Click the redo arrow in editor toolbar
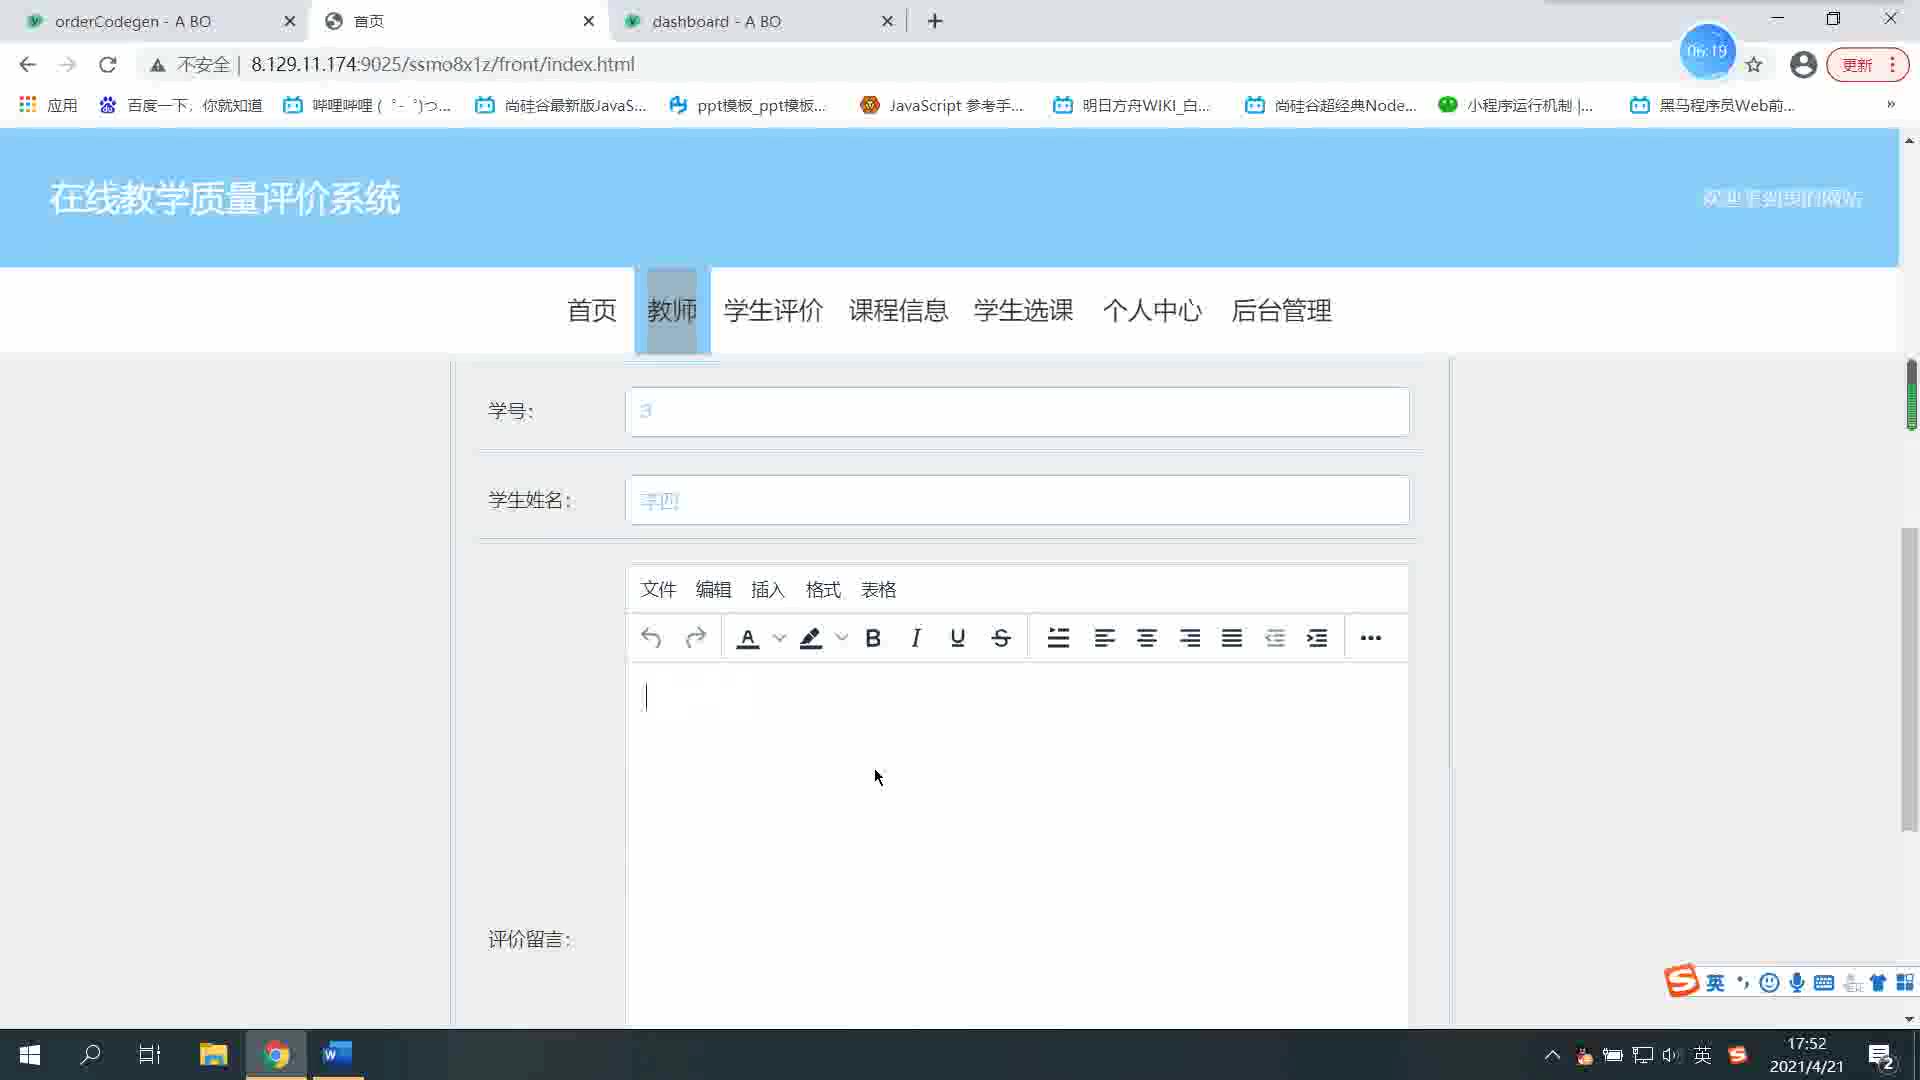 (x=696, y=638)
